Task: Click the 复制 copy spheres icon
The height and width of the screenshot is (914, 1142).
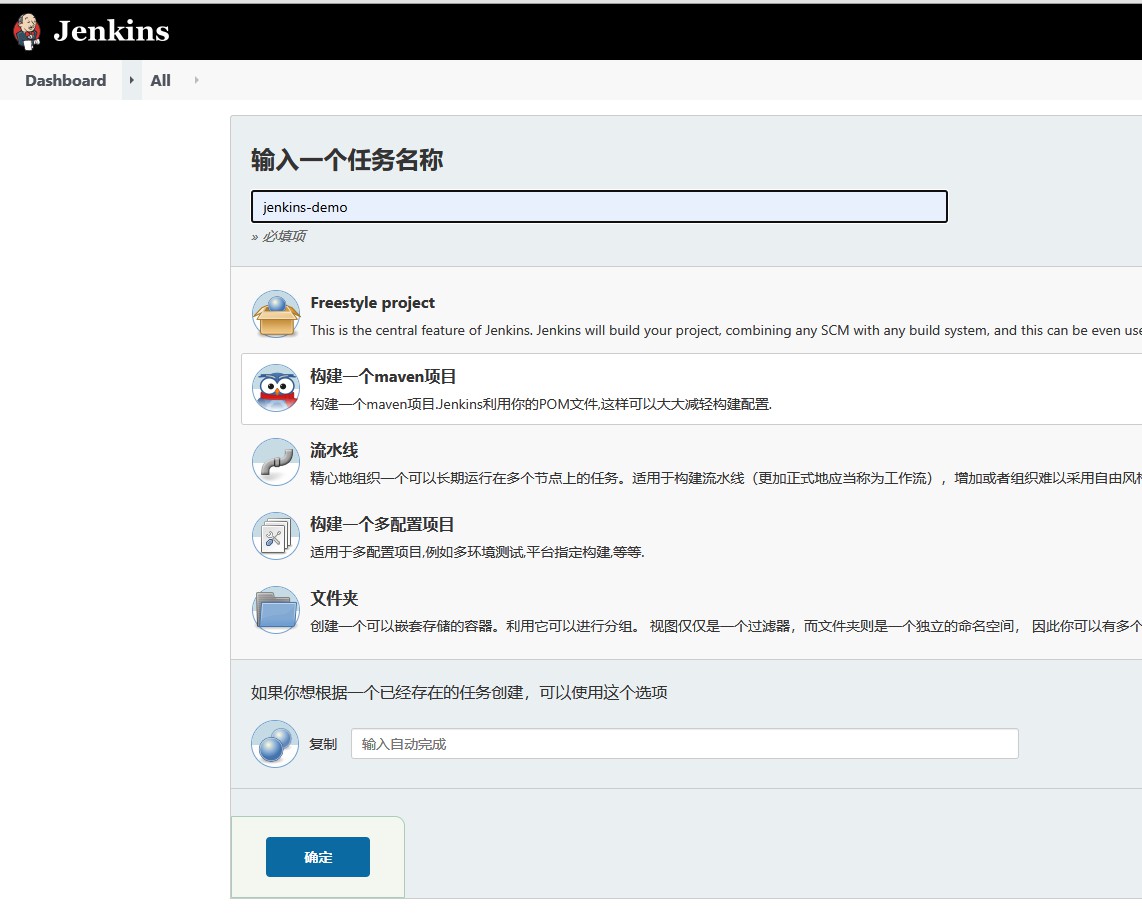Action: [275, 744]
